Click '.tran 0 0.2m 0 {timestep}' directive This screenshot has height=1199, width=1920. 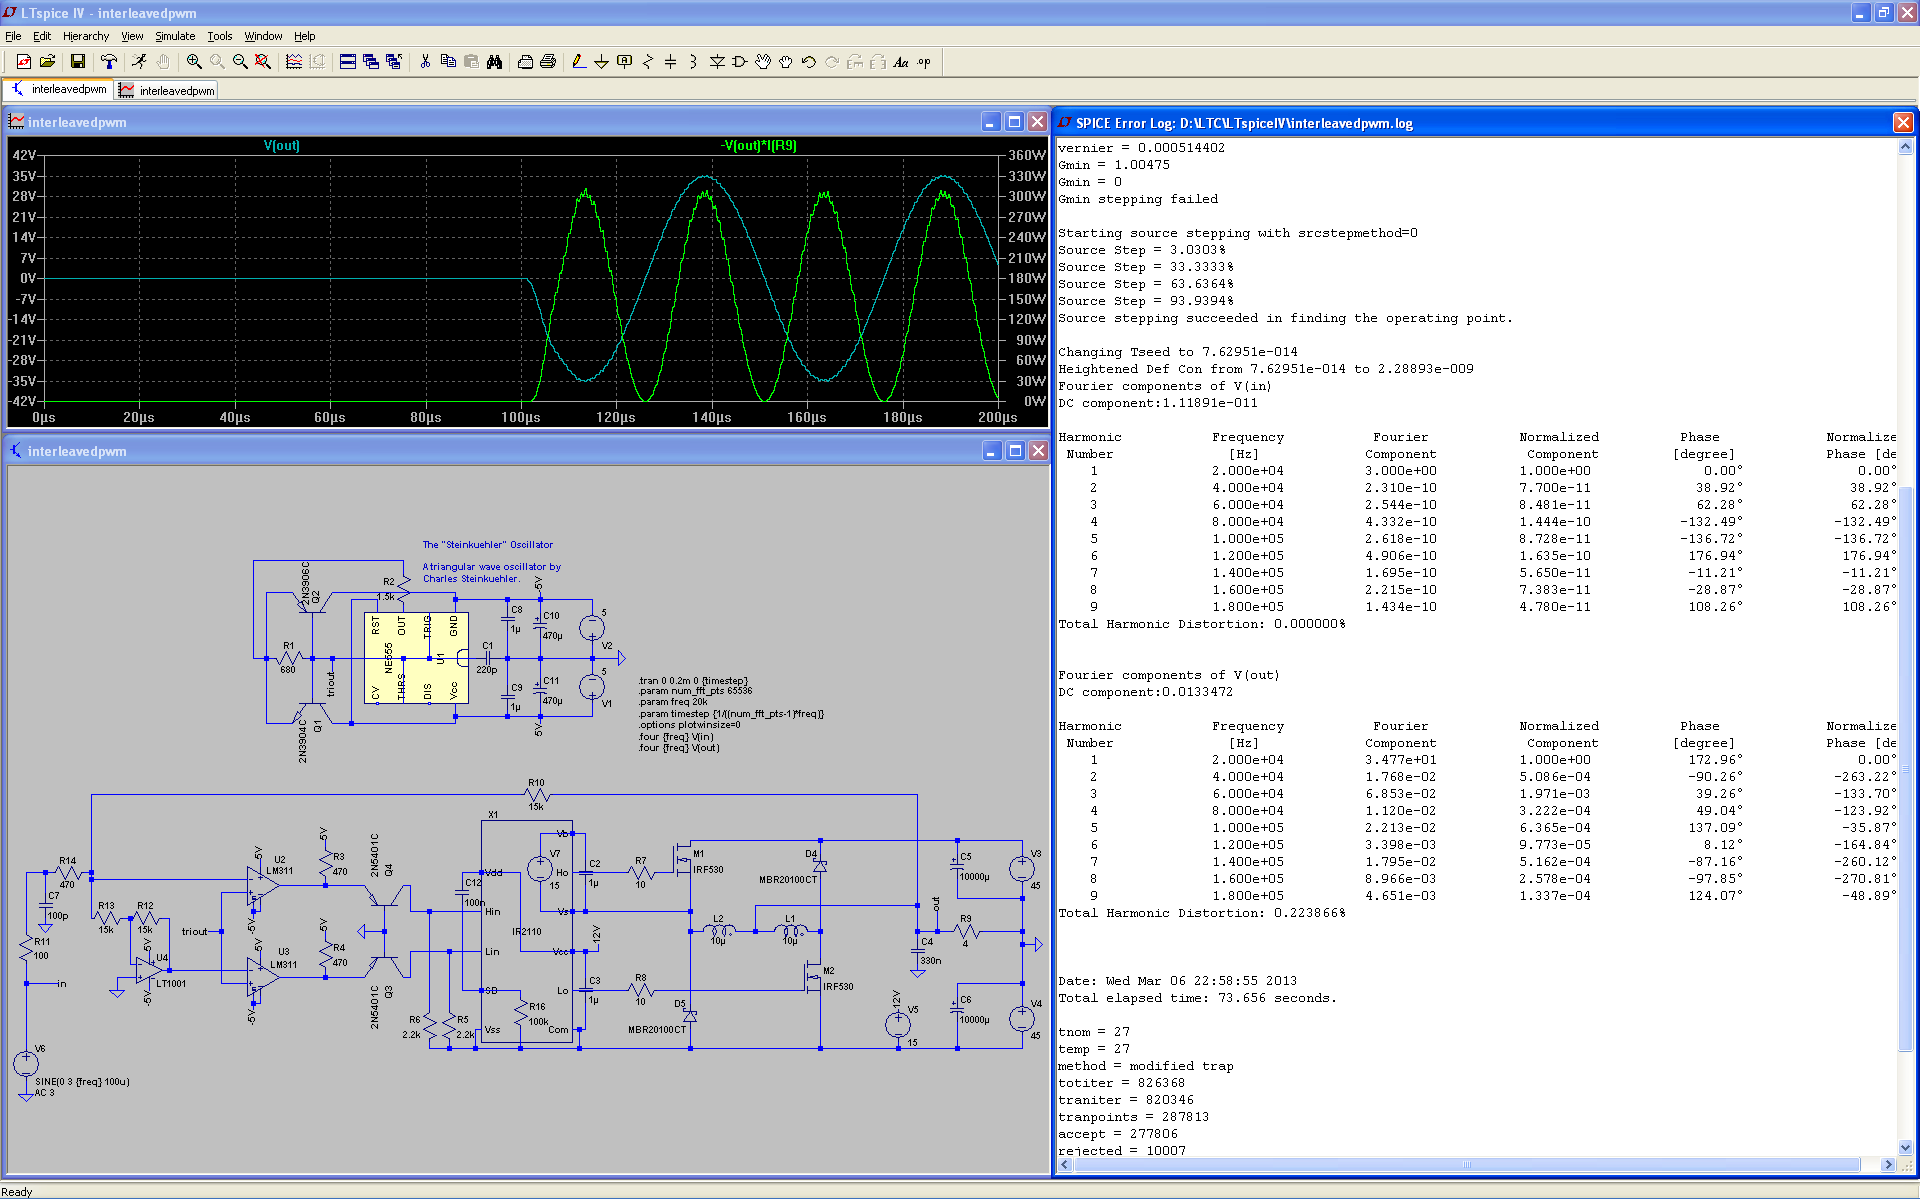[693, 681]
